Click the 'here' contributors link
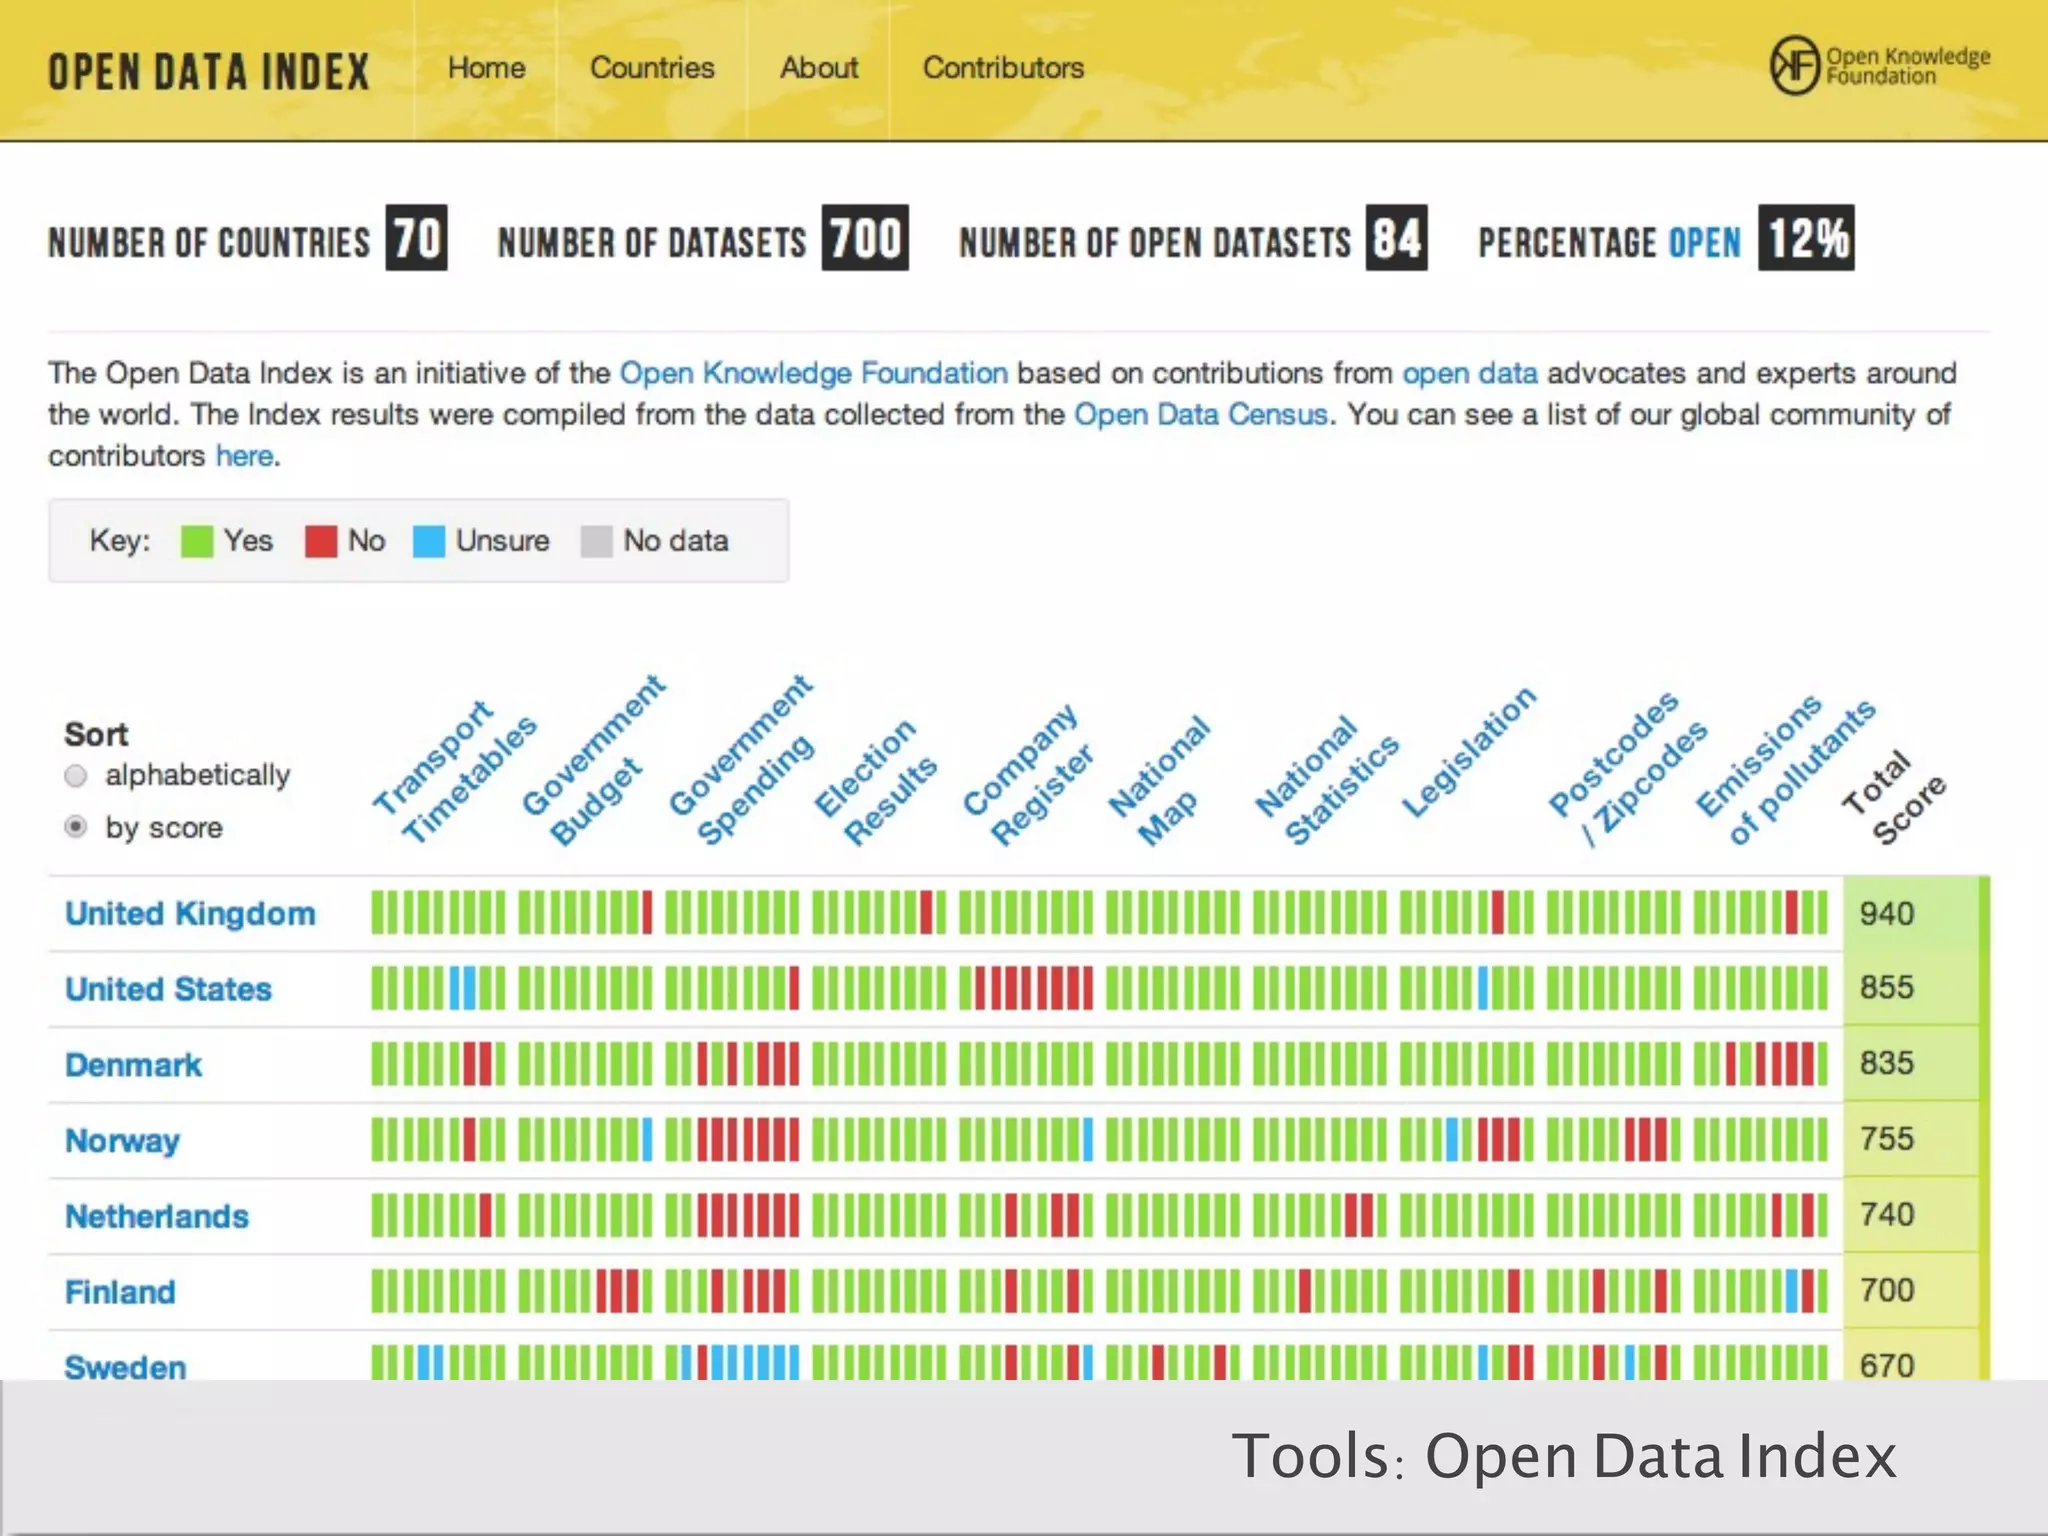This screenshot has height=1536, width=2048. point(244,456)
